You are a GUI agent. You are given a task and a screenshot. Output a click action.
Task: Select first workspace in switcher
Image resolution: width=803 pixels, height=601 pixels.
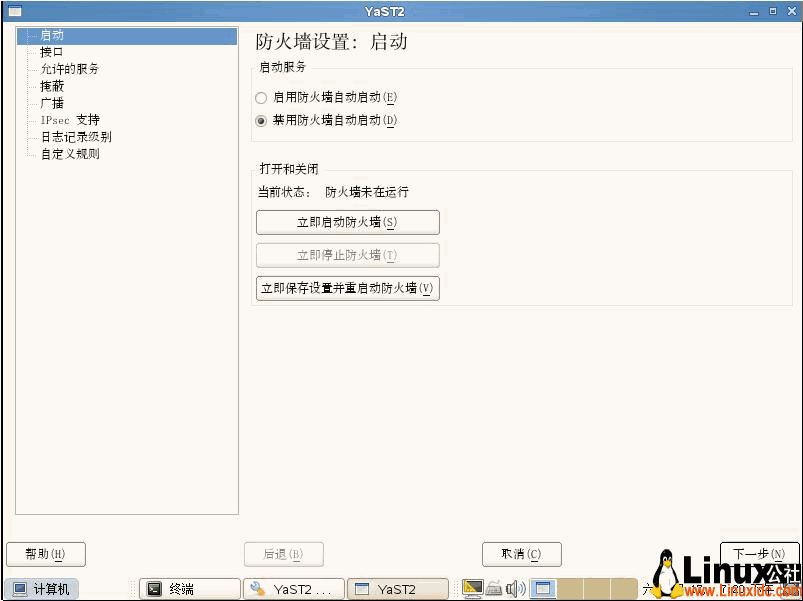pyautogui.click(x=543, y=589)
